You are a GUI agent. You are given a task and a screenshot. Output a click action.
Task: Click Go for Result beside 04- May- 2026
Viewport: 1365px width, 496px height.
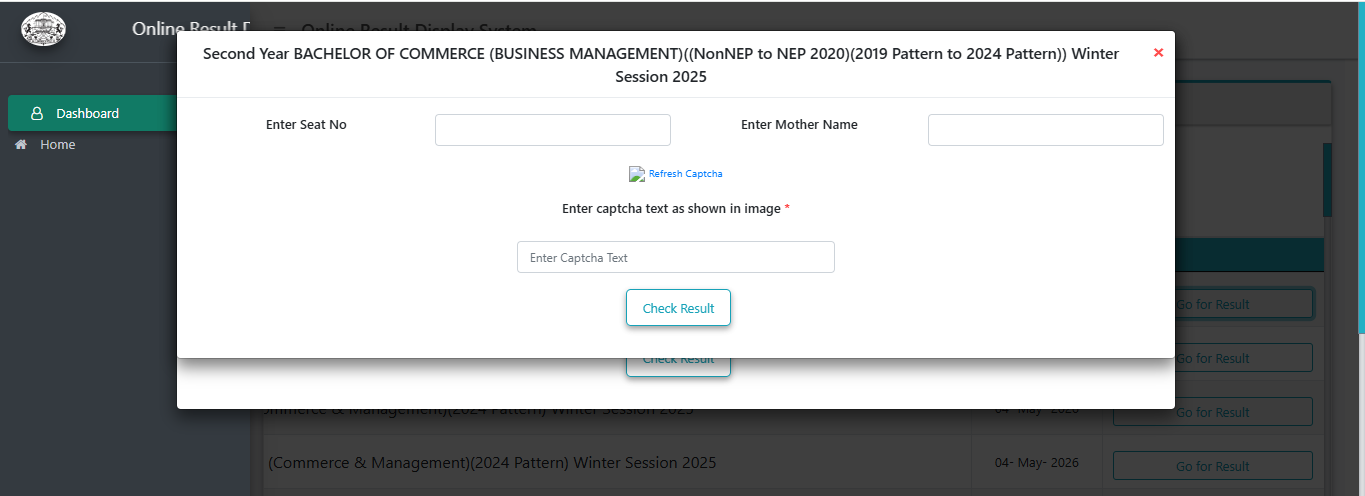tap(1212, 466)
